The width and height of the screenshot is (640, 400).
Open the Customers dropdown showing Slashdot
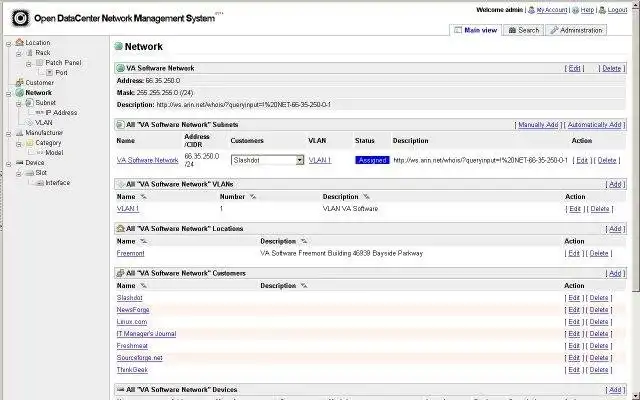[x=267, y=160]
